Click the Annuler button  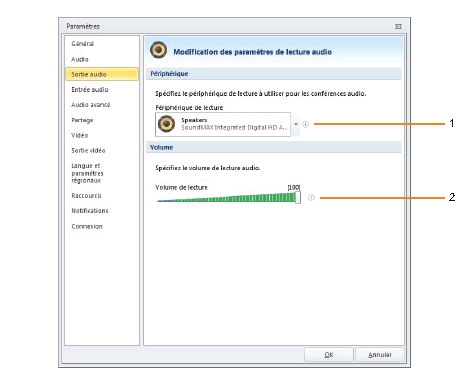380,355
